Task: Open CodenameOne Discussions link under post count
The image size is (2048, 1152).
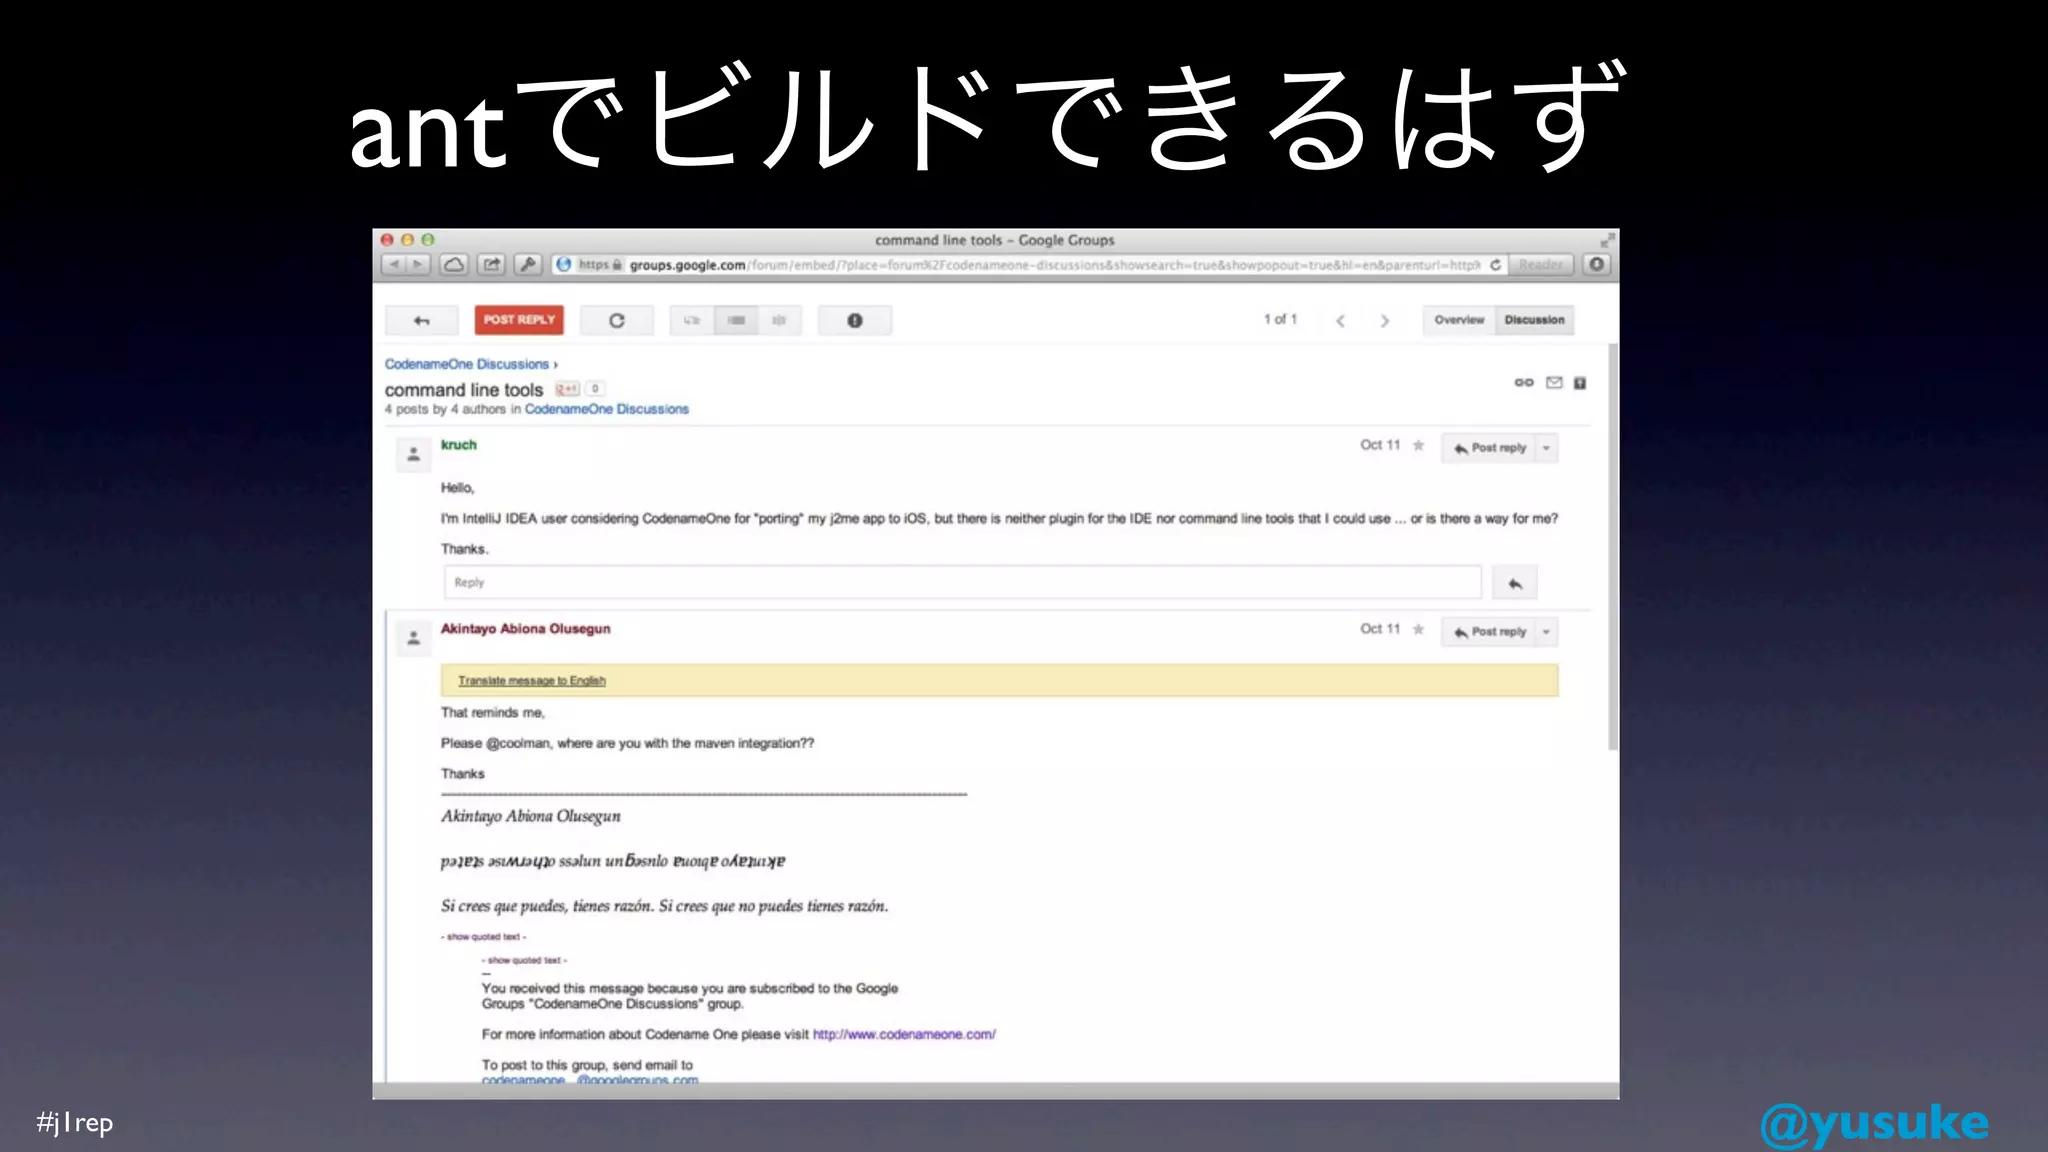Action: [x=607, y=409]
